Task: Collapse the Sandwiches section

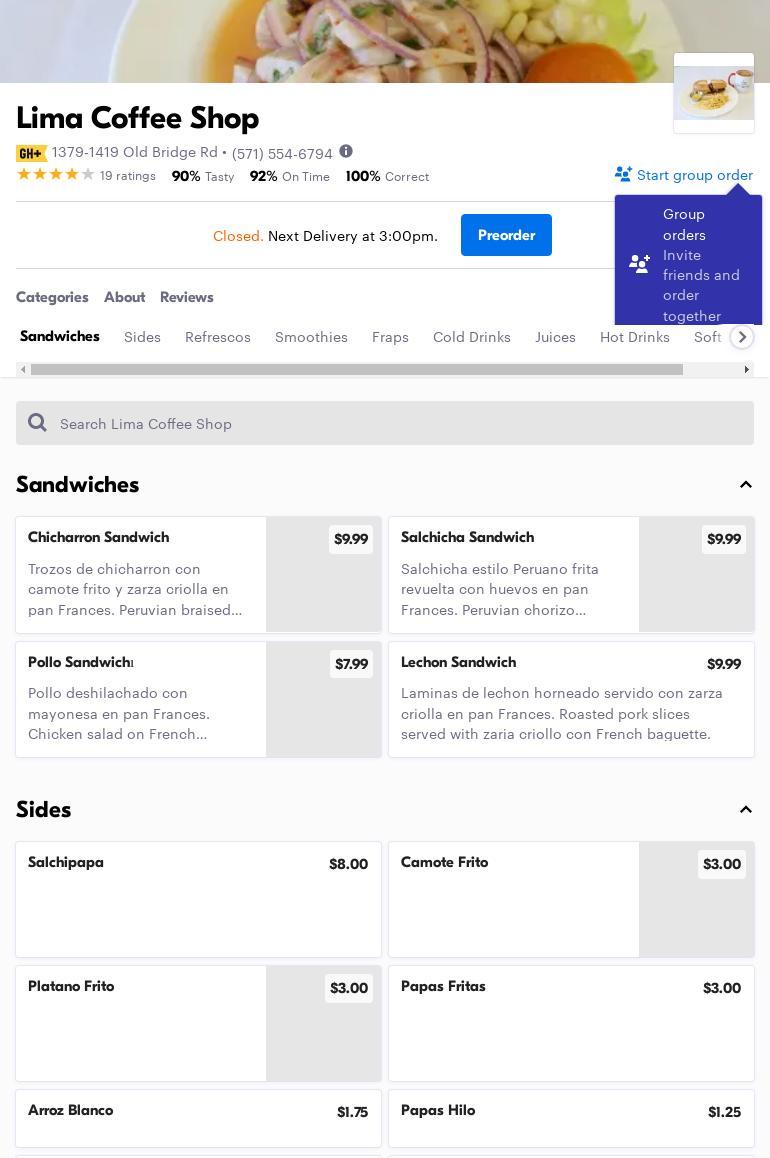Action: tap(746, 485)
